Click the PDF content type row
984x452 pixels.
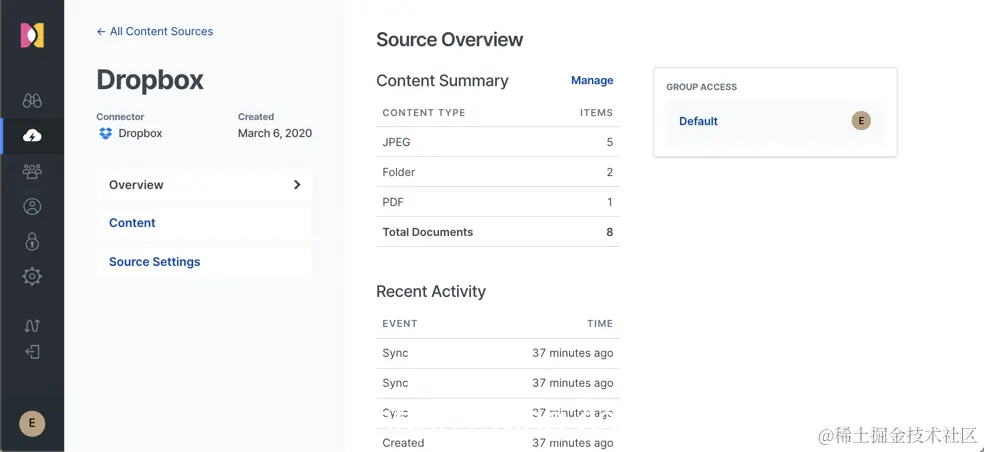point(498,202)
